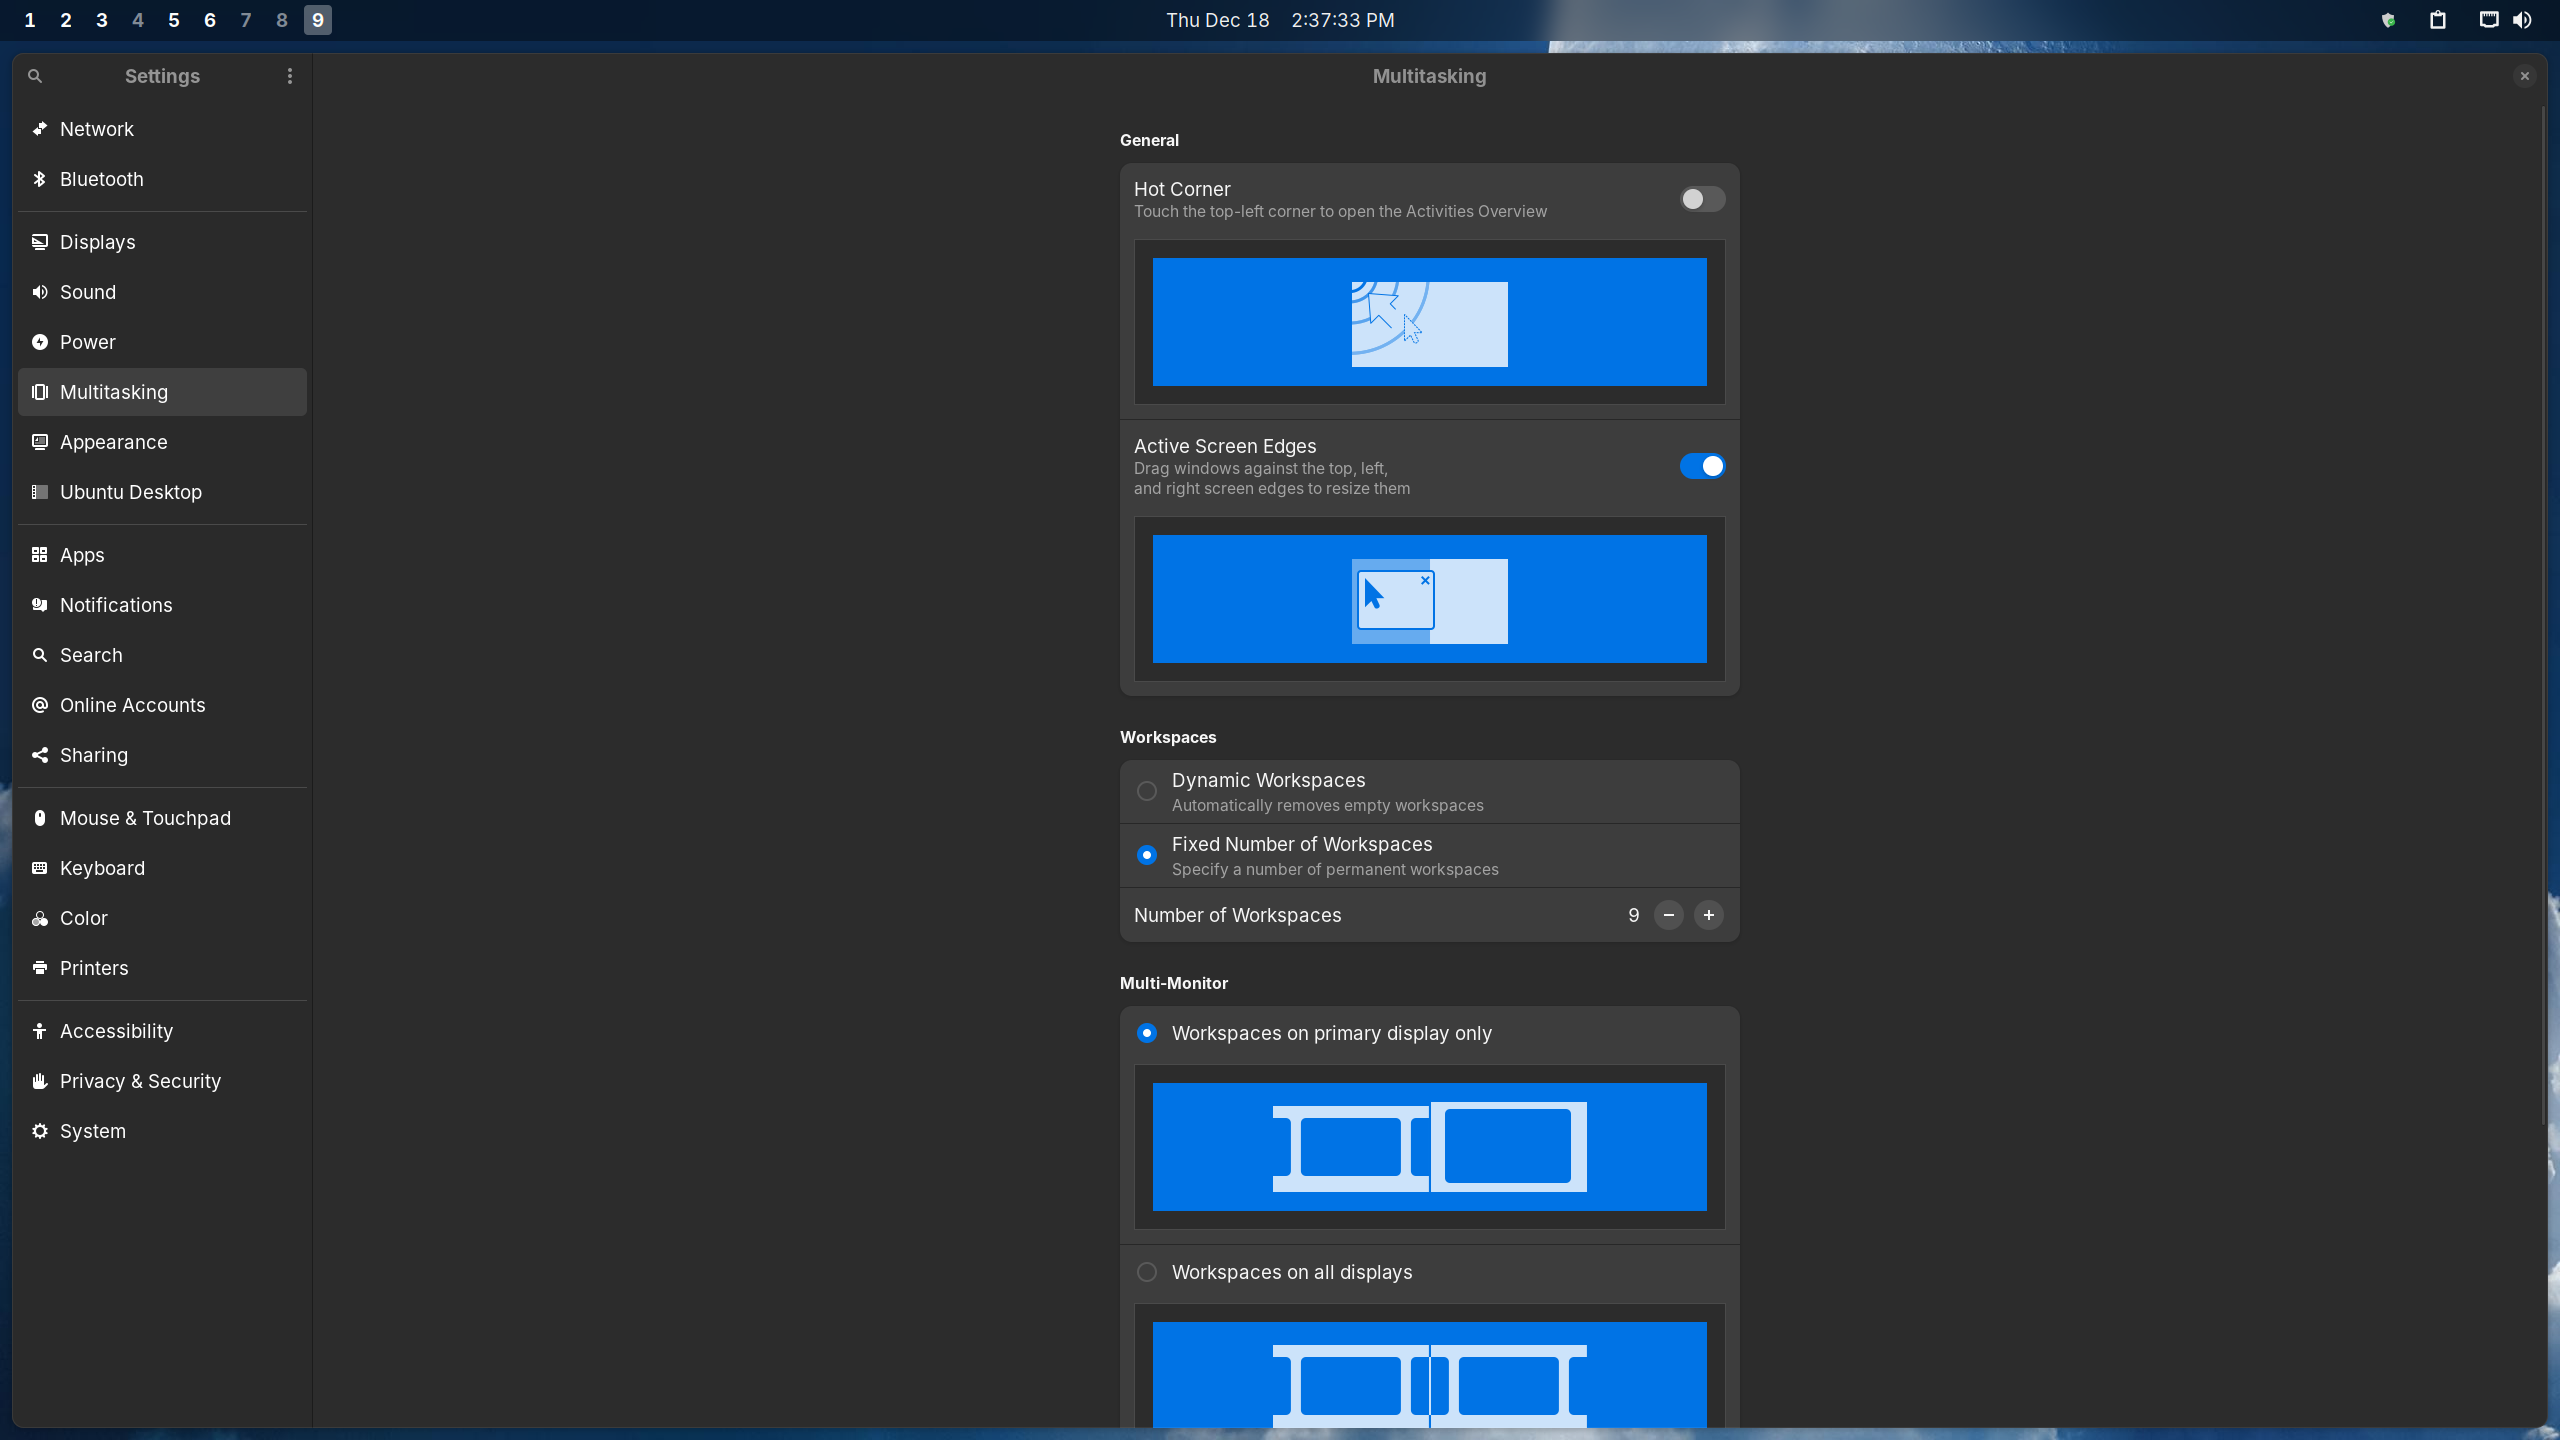Screen dimensions: 2560x1440
Task: Click the search icon in Settings header
Action: 35,76
